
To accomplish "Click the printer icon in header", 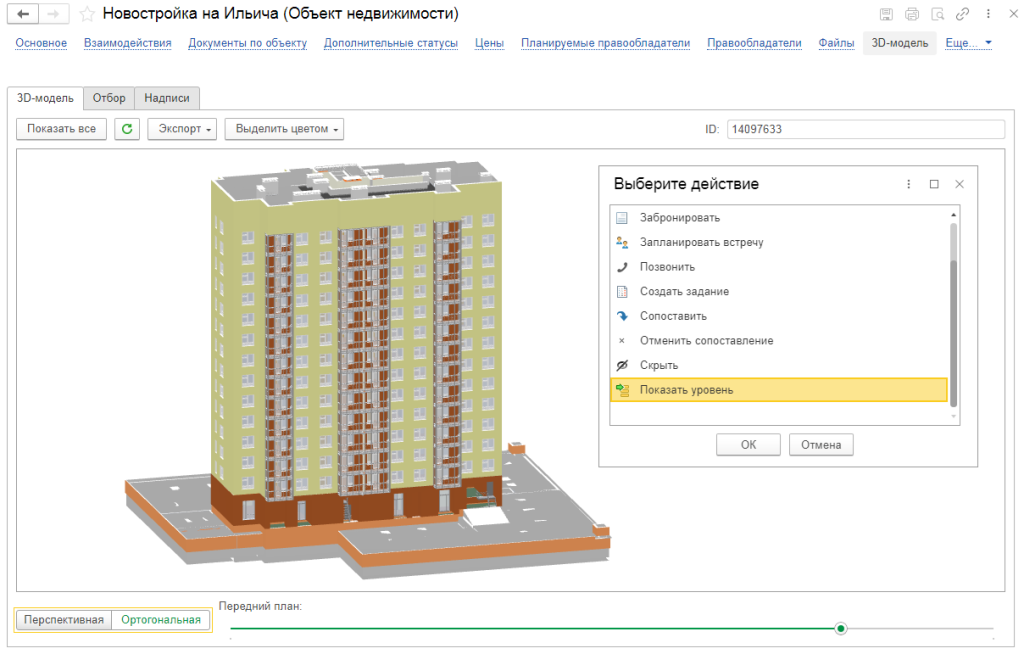I will pos(911,14).
